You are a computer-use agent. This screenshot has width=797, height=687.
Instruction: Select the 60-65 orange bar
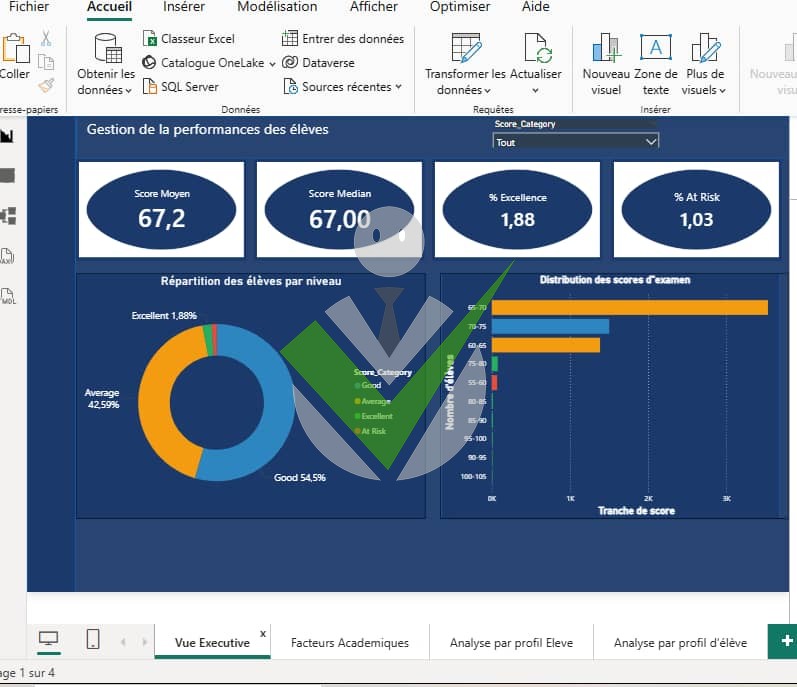546,346
